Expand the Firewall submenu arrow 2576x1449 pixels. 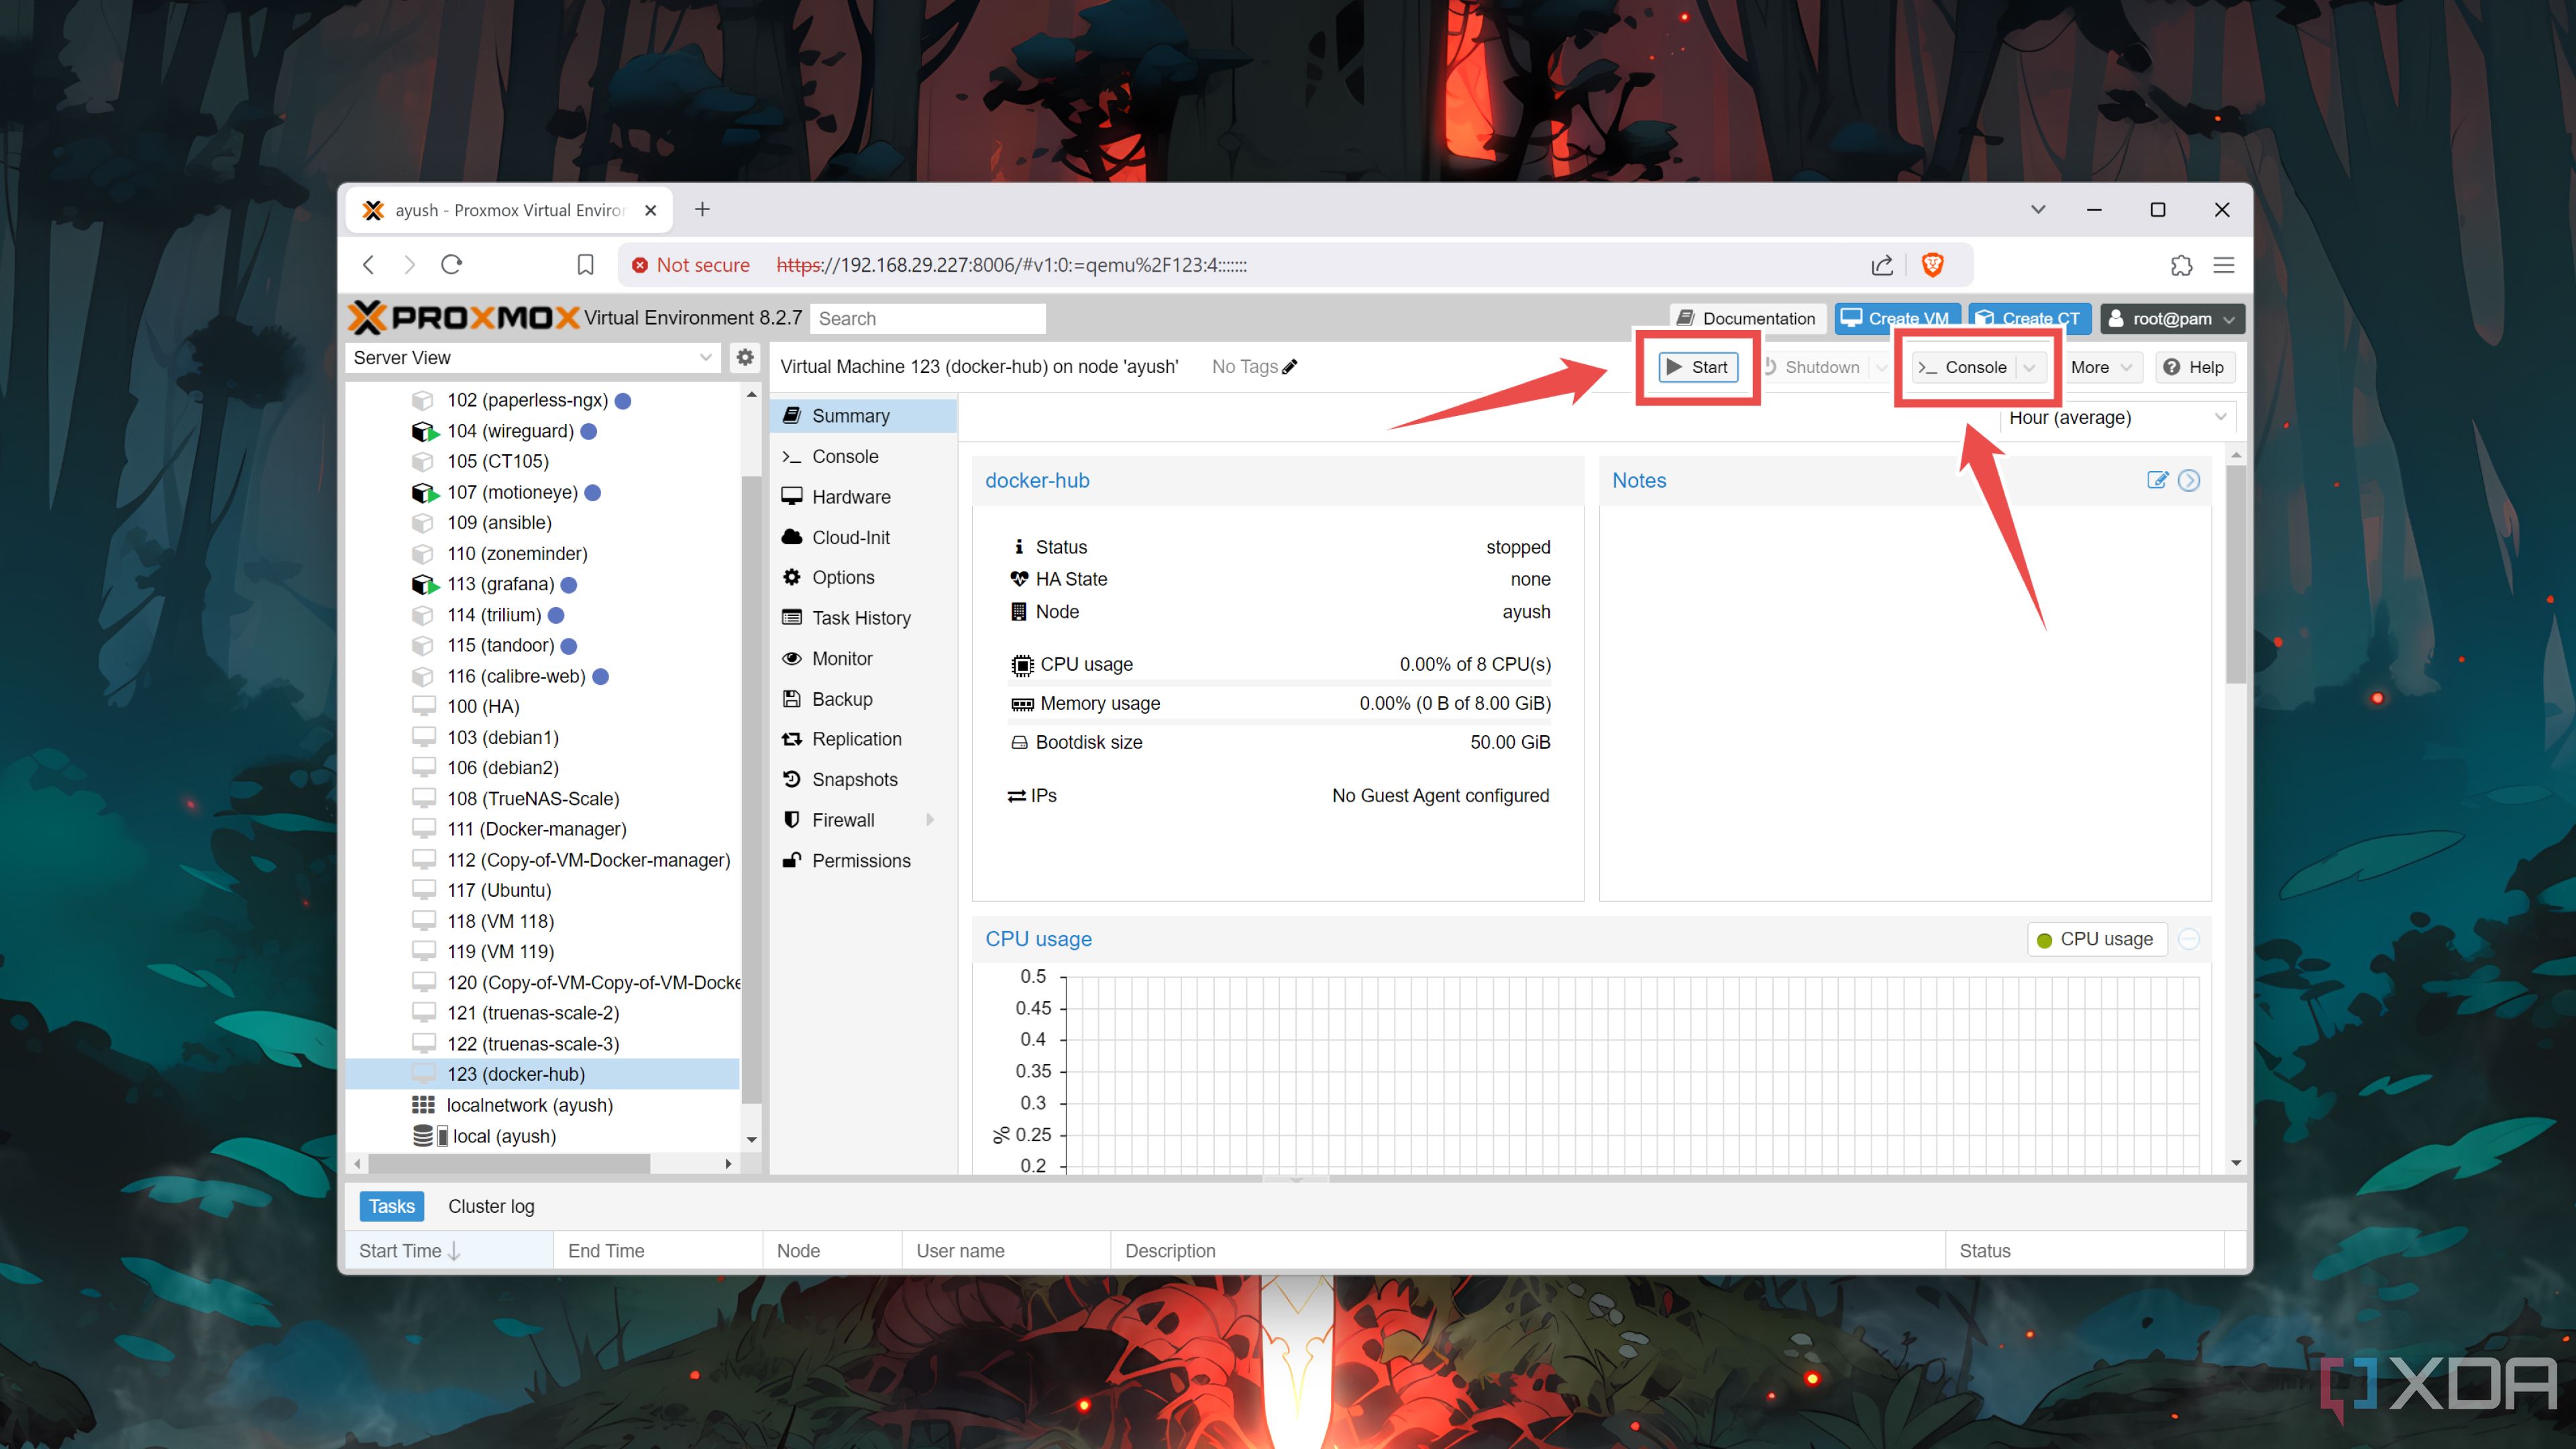[x=930, y=820]
